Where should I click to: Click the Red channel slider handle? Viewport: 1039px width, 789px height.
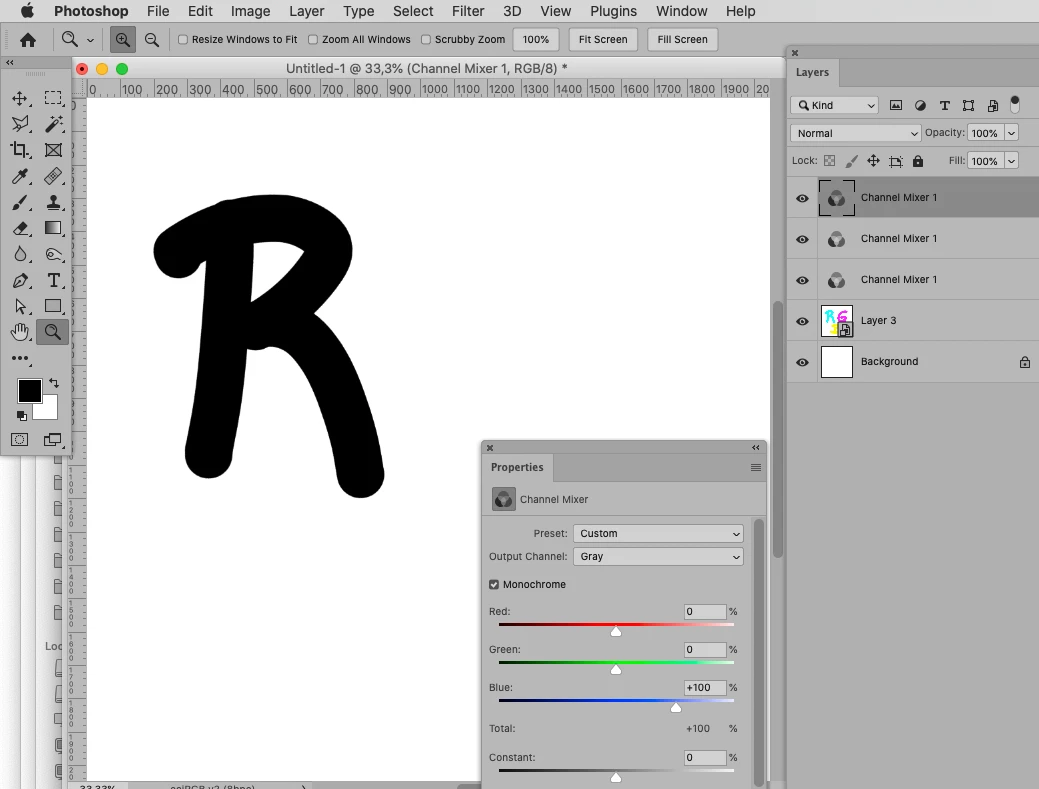coord(616,631)
